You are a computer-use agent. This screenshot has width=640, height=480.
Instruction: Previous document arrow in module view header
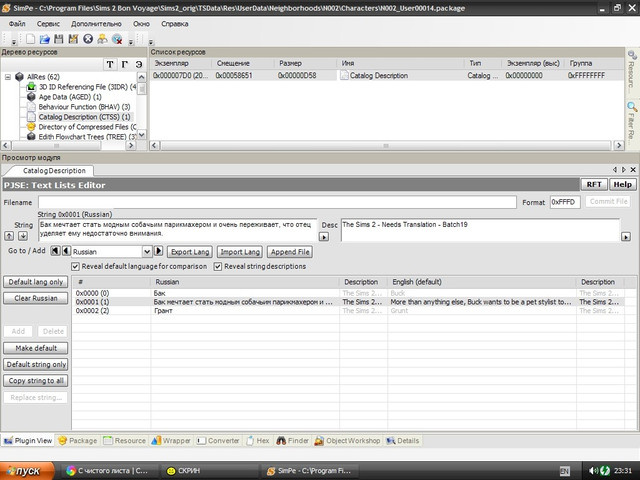pyautogui.click(x=615, y=169)
